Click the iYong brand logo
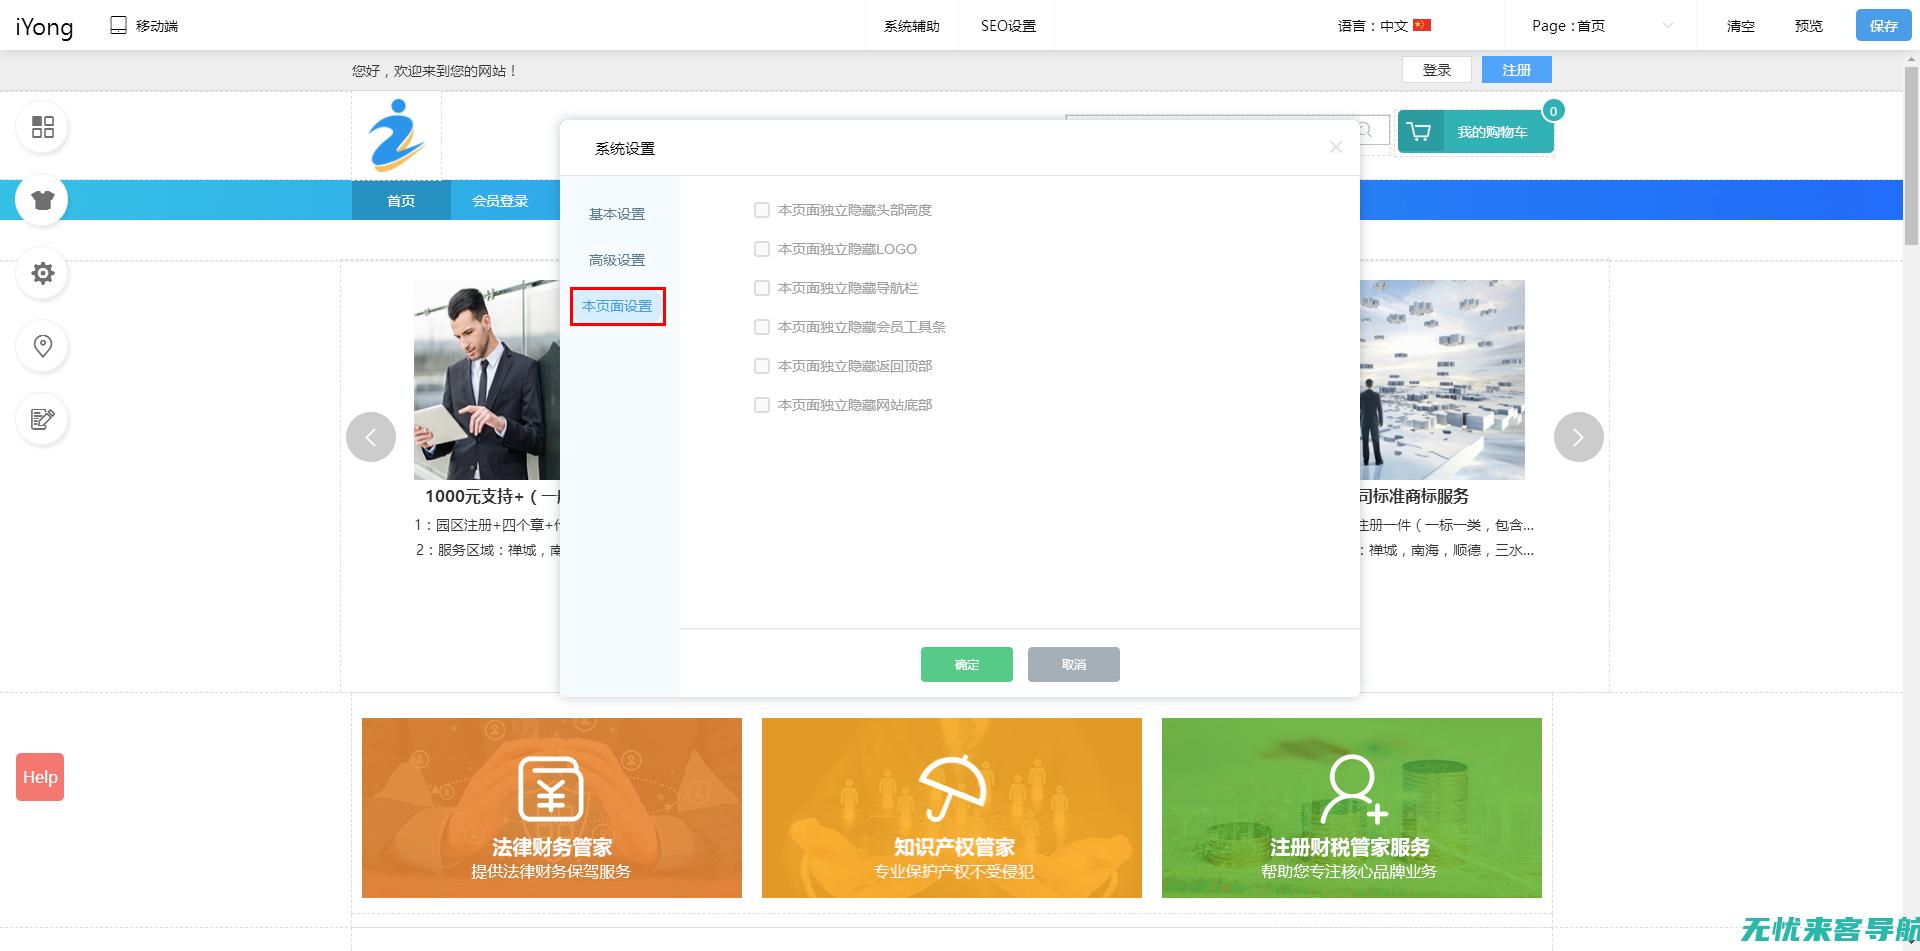This screenshot has width=1920, height=951. 44,26
